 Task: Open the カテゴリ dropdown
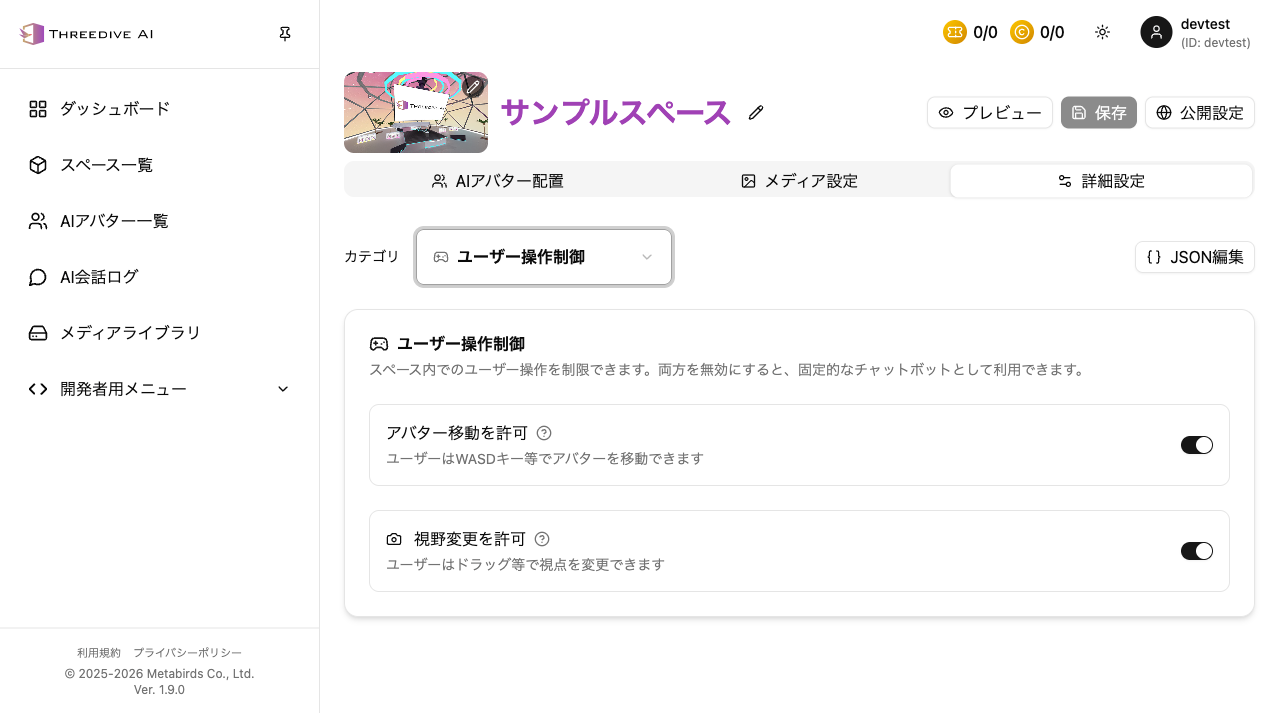(x=544, y=257)
